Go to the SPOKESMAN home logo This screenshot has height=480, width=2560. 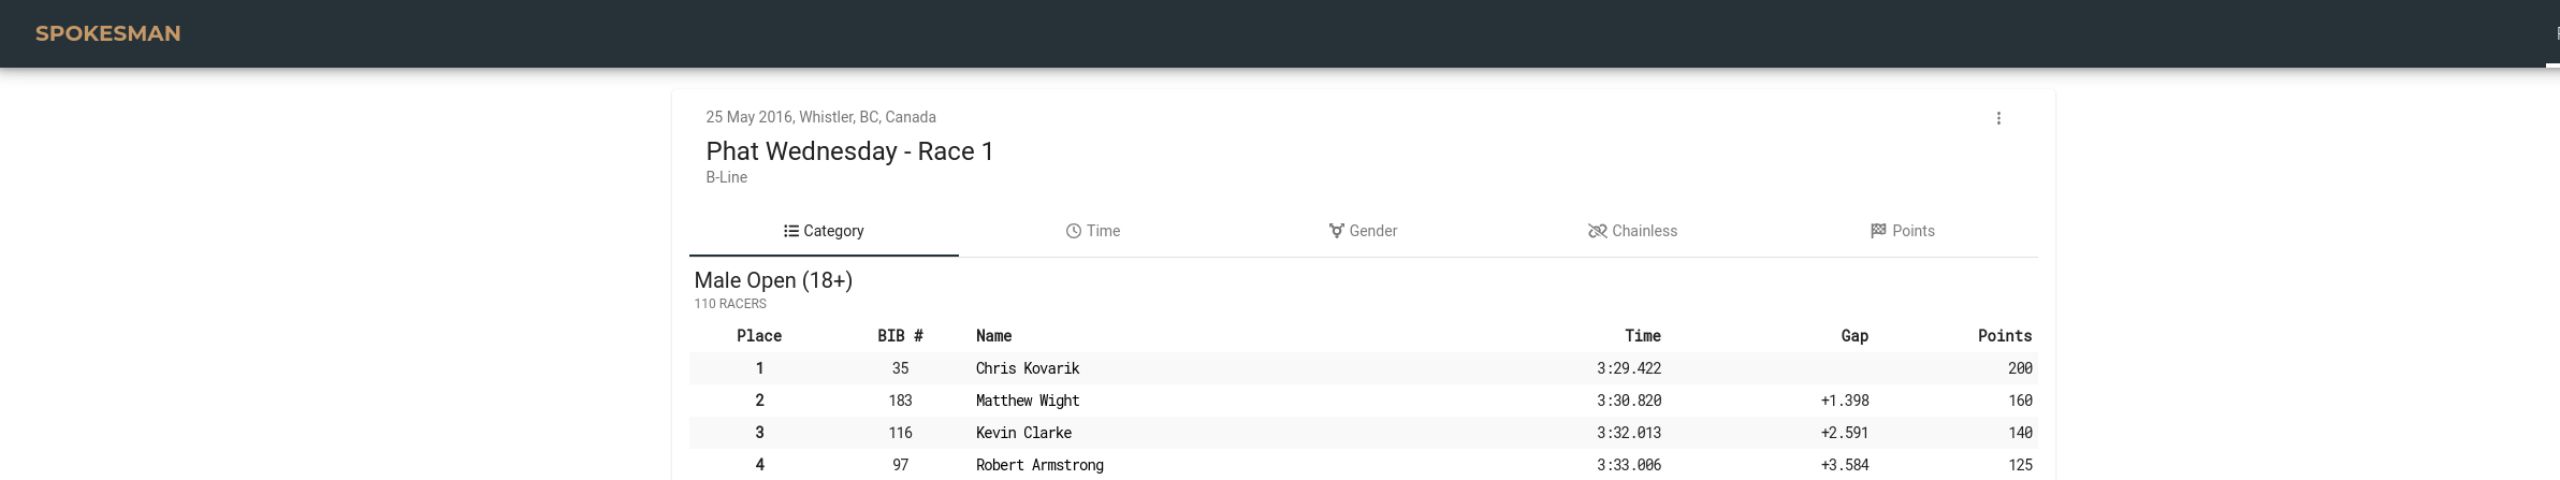108,34
